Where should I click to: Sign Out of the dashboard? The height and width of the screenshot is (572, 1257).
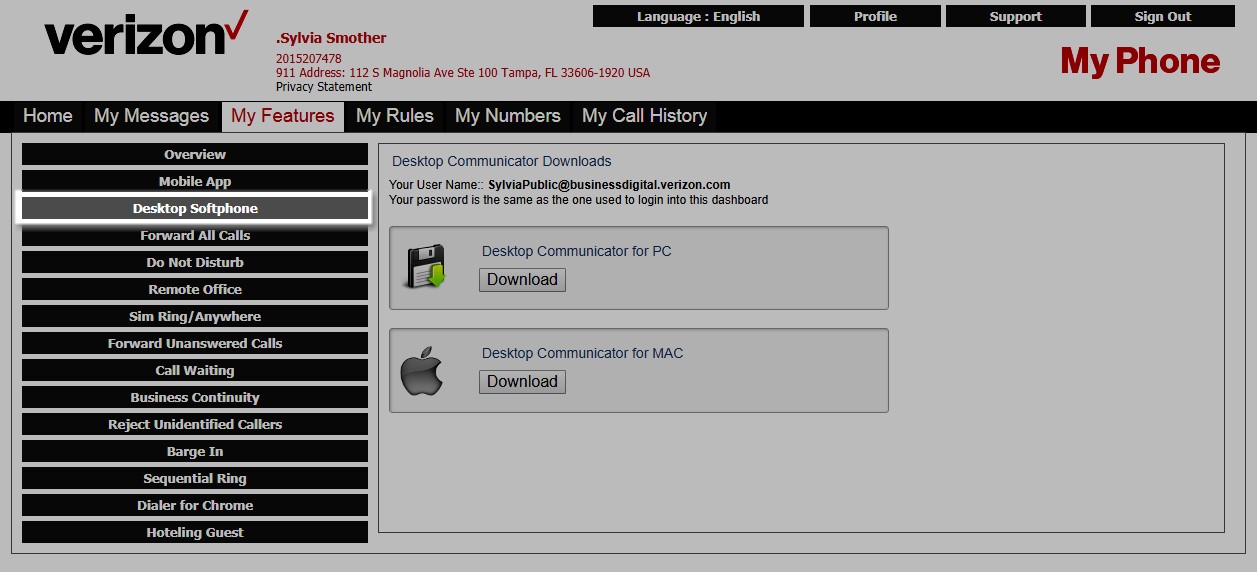[1162, 16]
